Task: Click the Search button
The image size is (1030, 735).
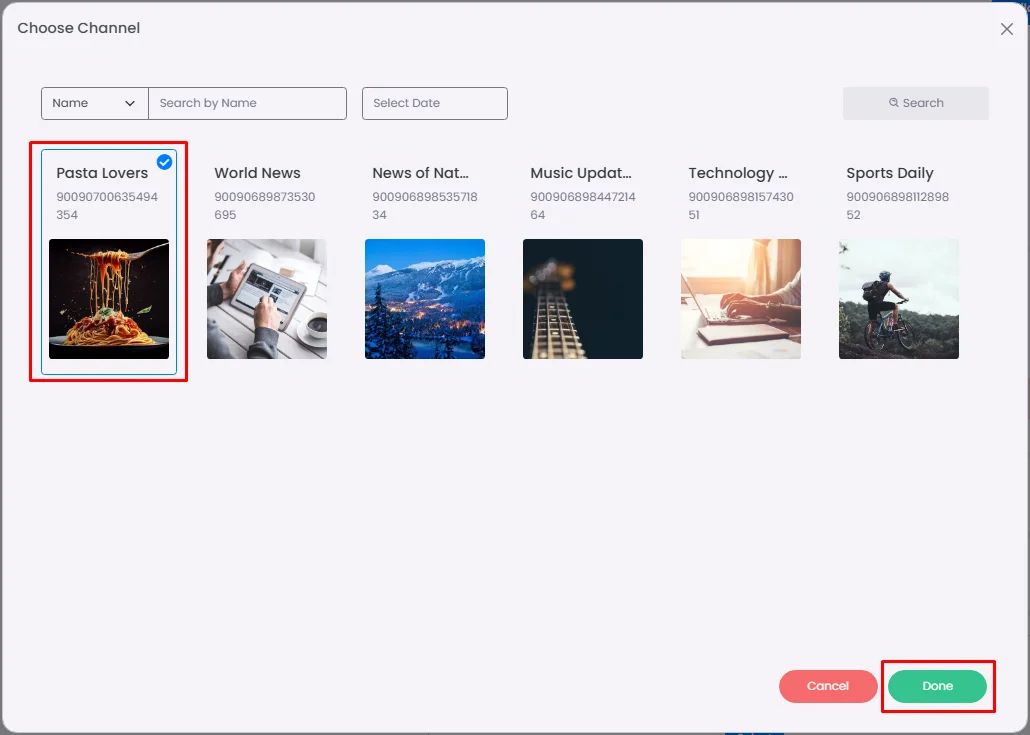Action: coord(916,103)
